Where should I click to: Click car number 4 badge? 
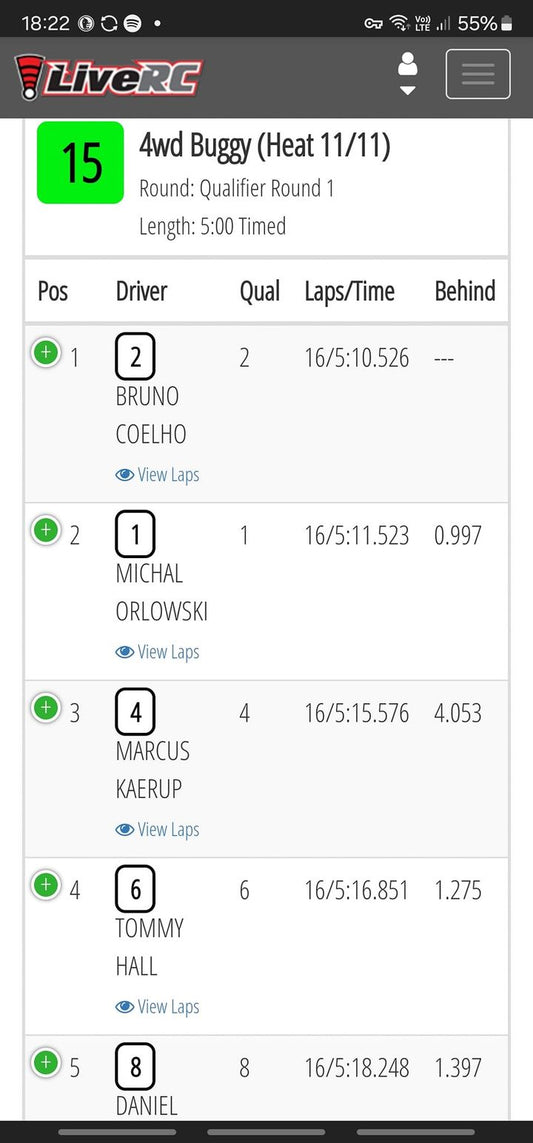click(135, 711)
